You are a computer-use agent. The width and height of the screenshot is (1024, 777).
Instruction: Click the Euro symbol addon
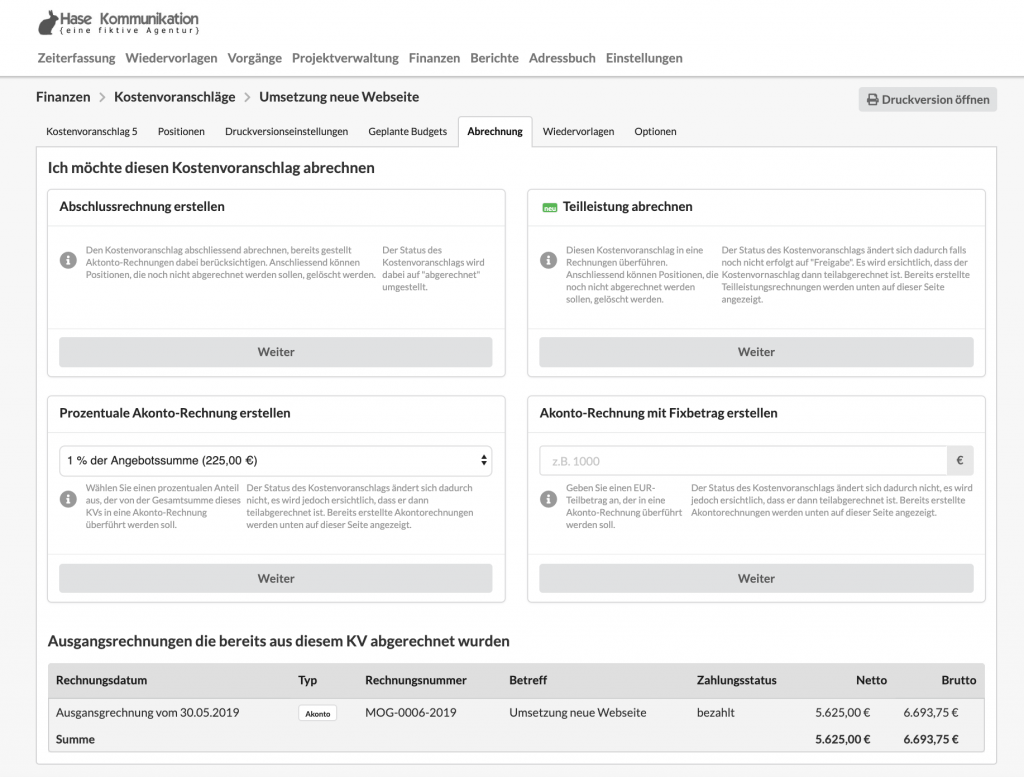[x=960, y=460]
